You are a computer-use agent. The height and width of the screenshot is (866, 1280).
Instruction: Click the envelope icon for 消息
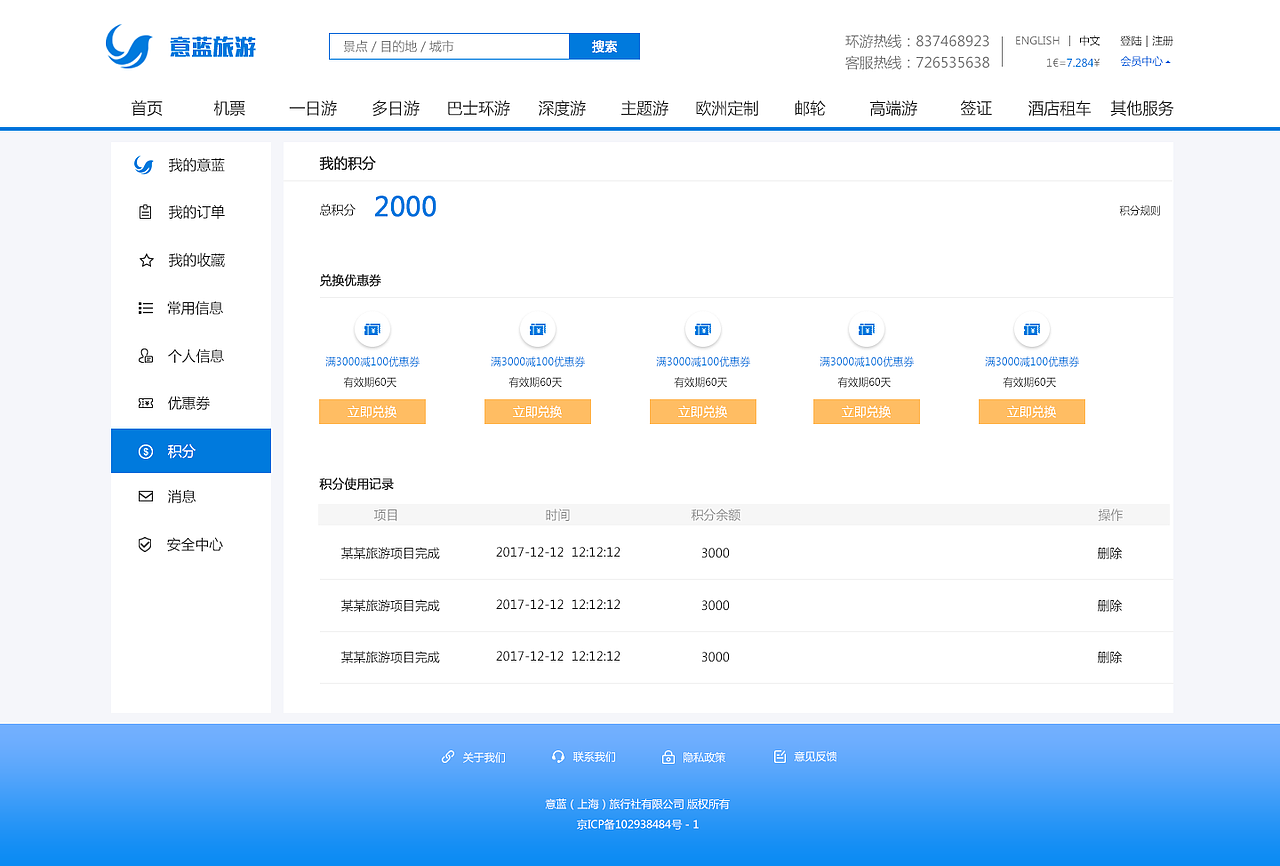click(x=146, y=496)
